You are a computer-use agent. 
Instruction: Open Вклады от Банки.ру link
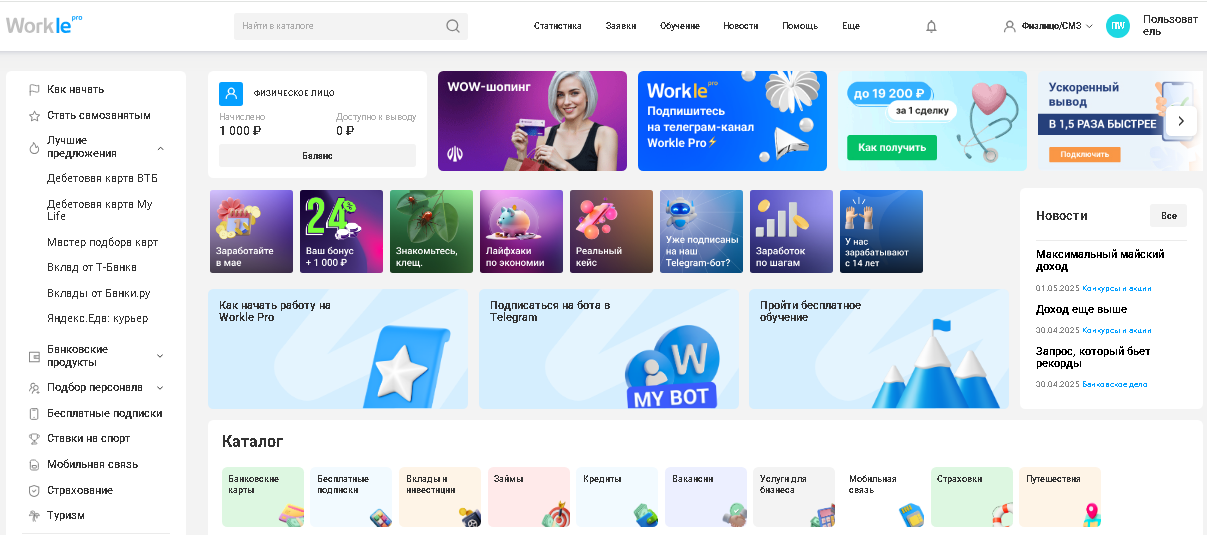(98, 294)
